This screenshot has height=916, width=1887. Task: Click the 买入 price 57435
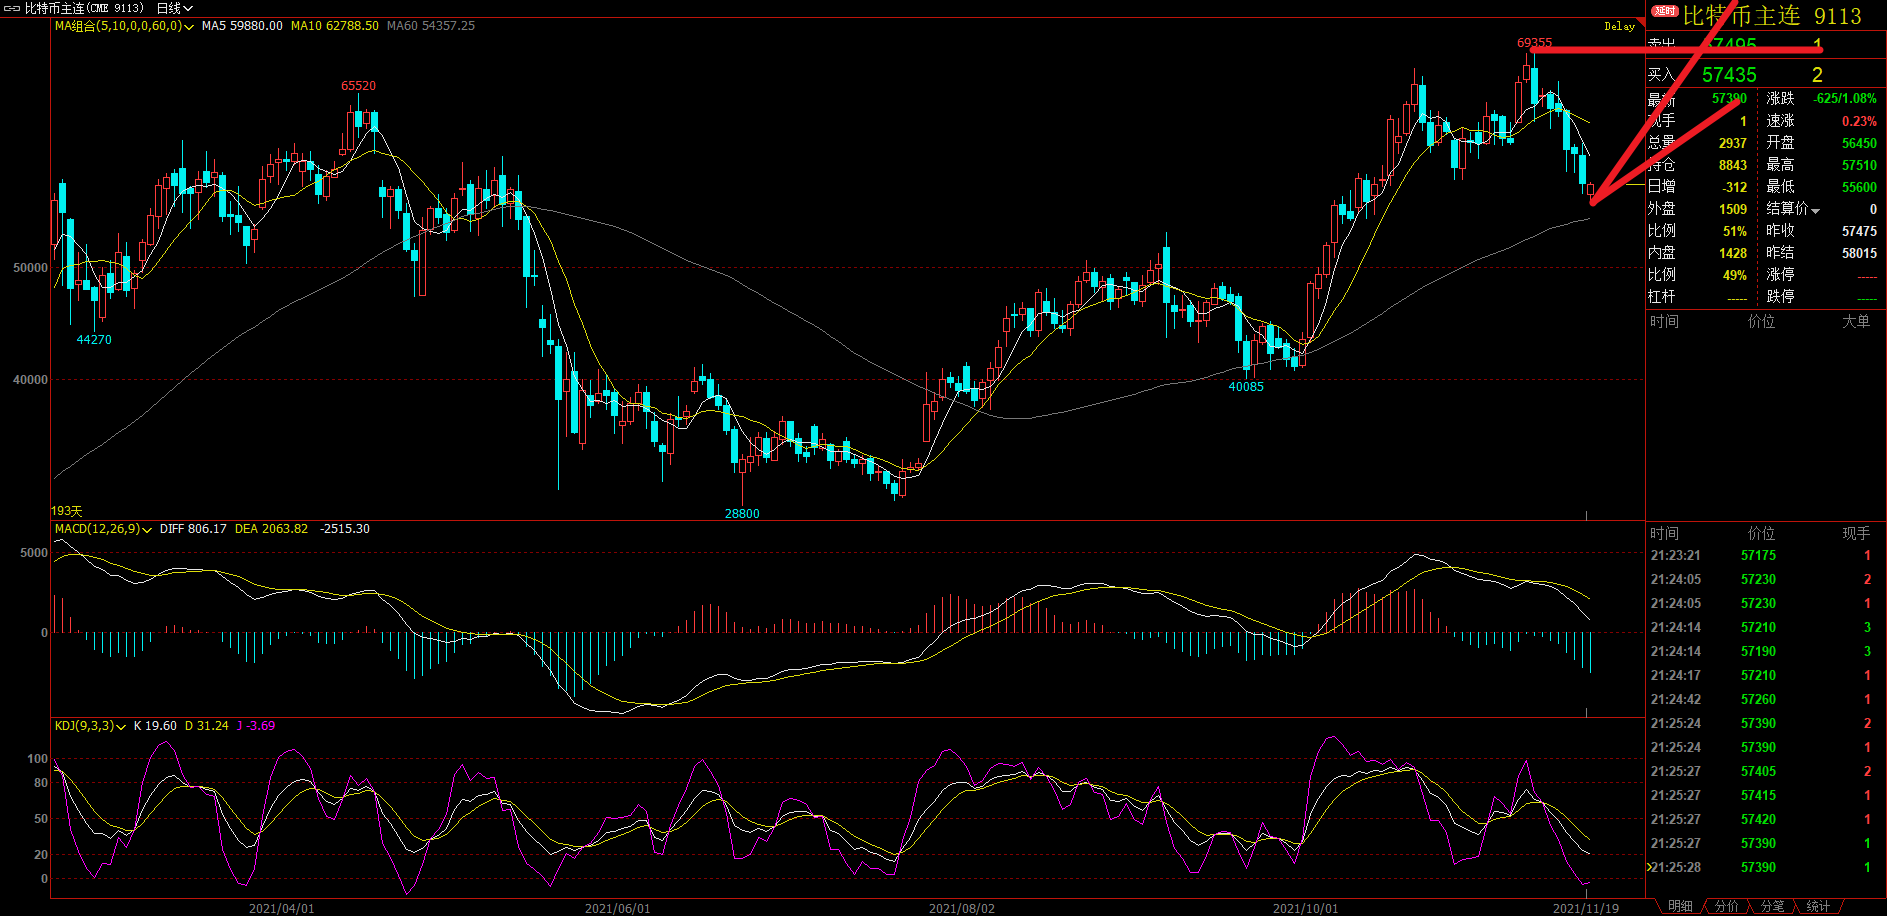1729,75
